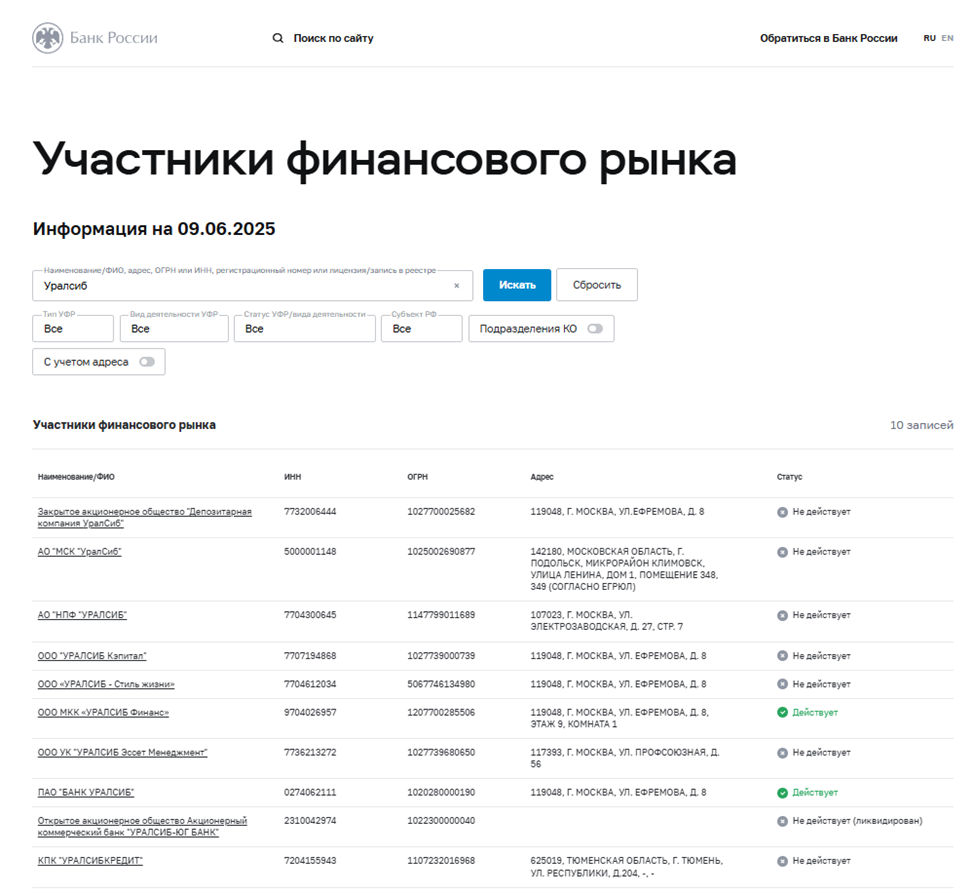Click the search magnifier icon
Image resolution: width=974 pixels, height=895 pixels.
click(278, 38)
